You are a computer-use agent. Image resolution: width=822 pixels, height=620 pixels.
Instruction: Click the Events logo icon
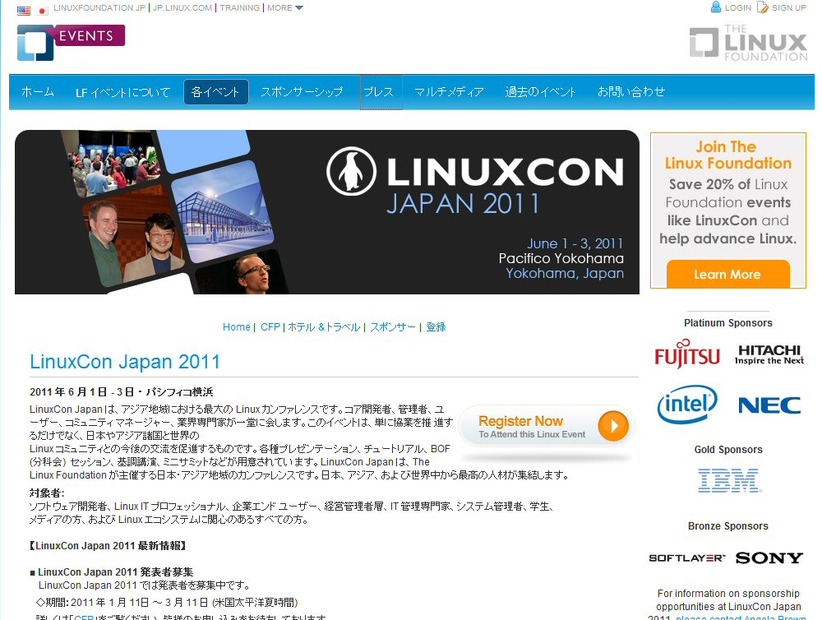pos(35,42)
